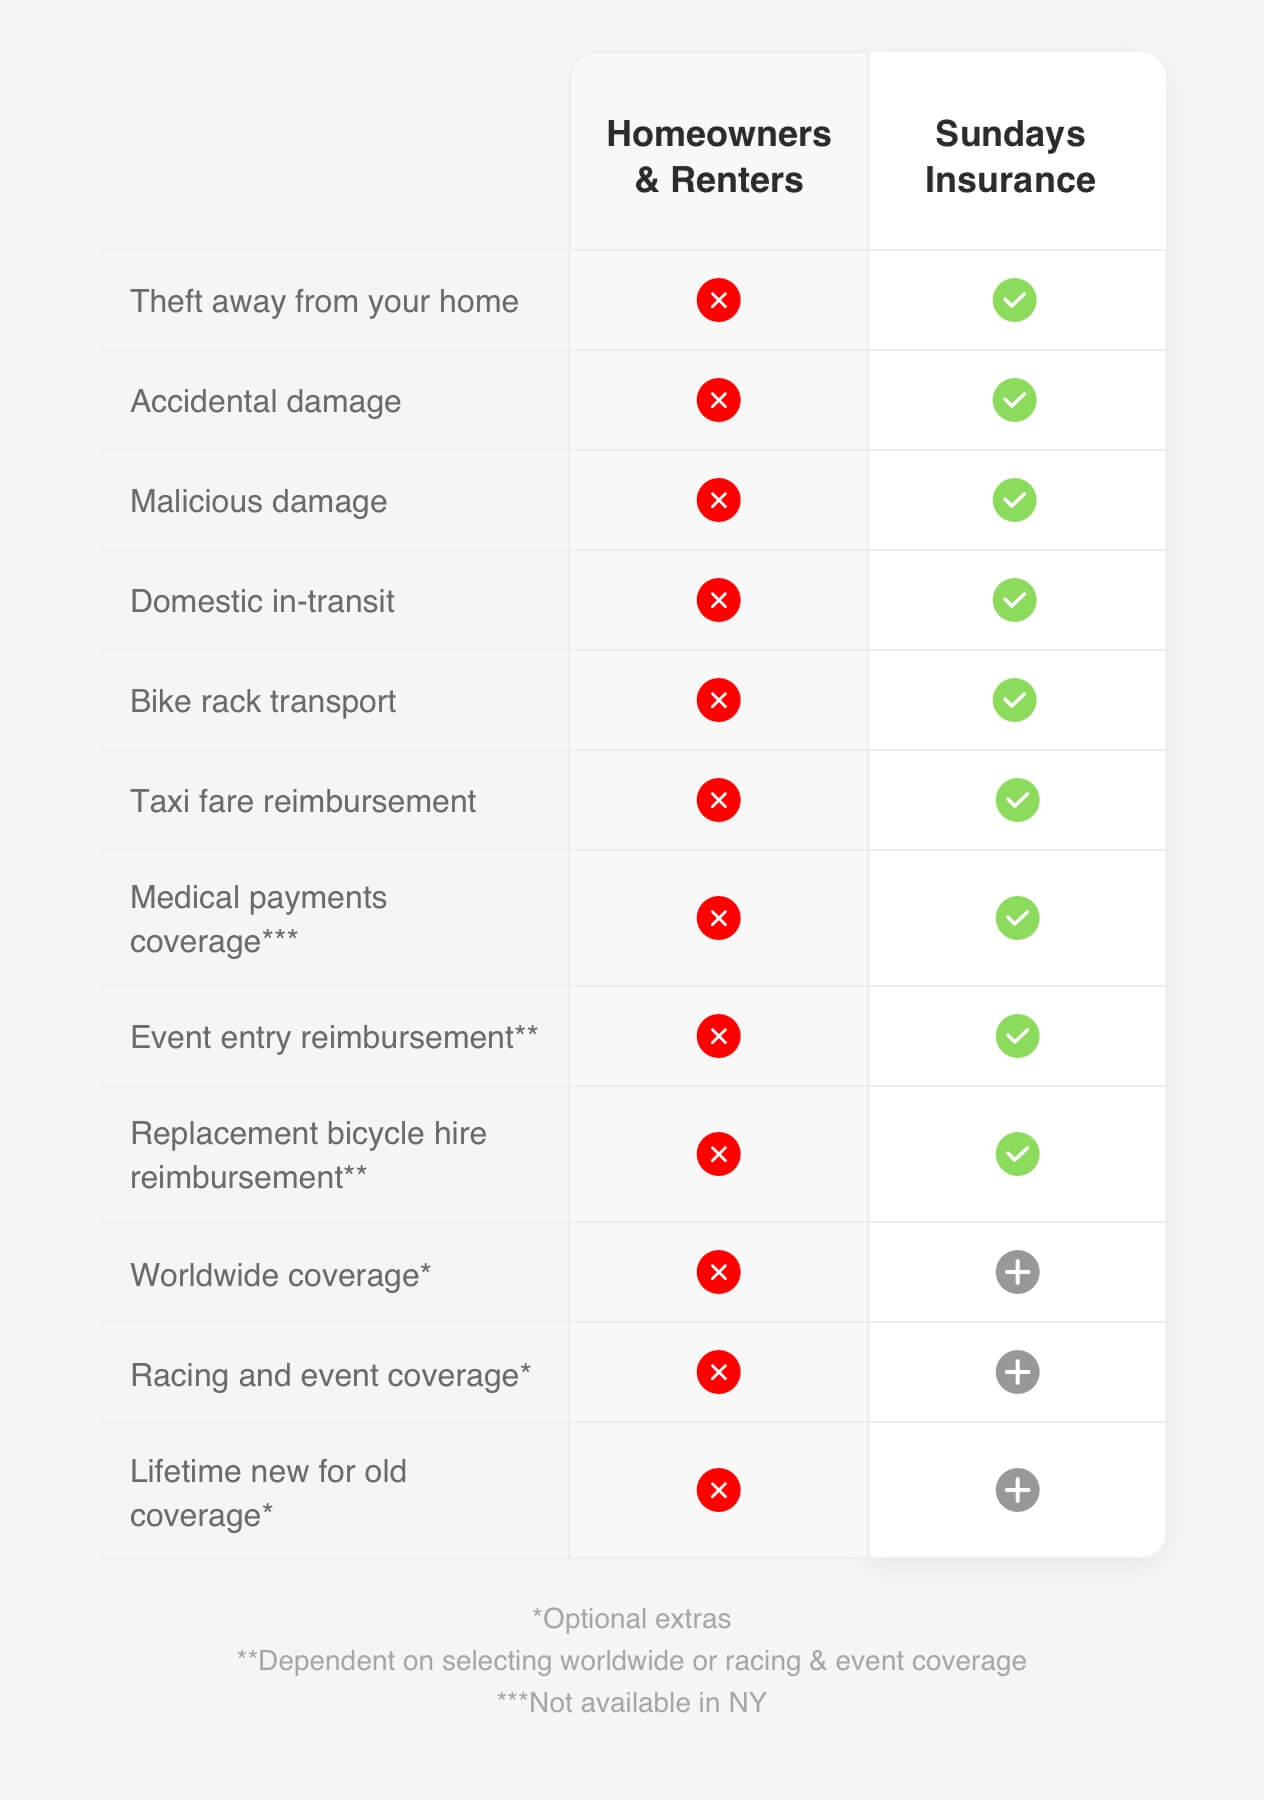Select the Sundays Insurance column header
This screenshot has height=1800, width=1264.
point(1010,157)
